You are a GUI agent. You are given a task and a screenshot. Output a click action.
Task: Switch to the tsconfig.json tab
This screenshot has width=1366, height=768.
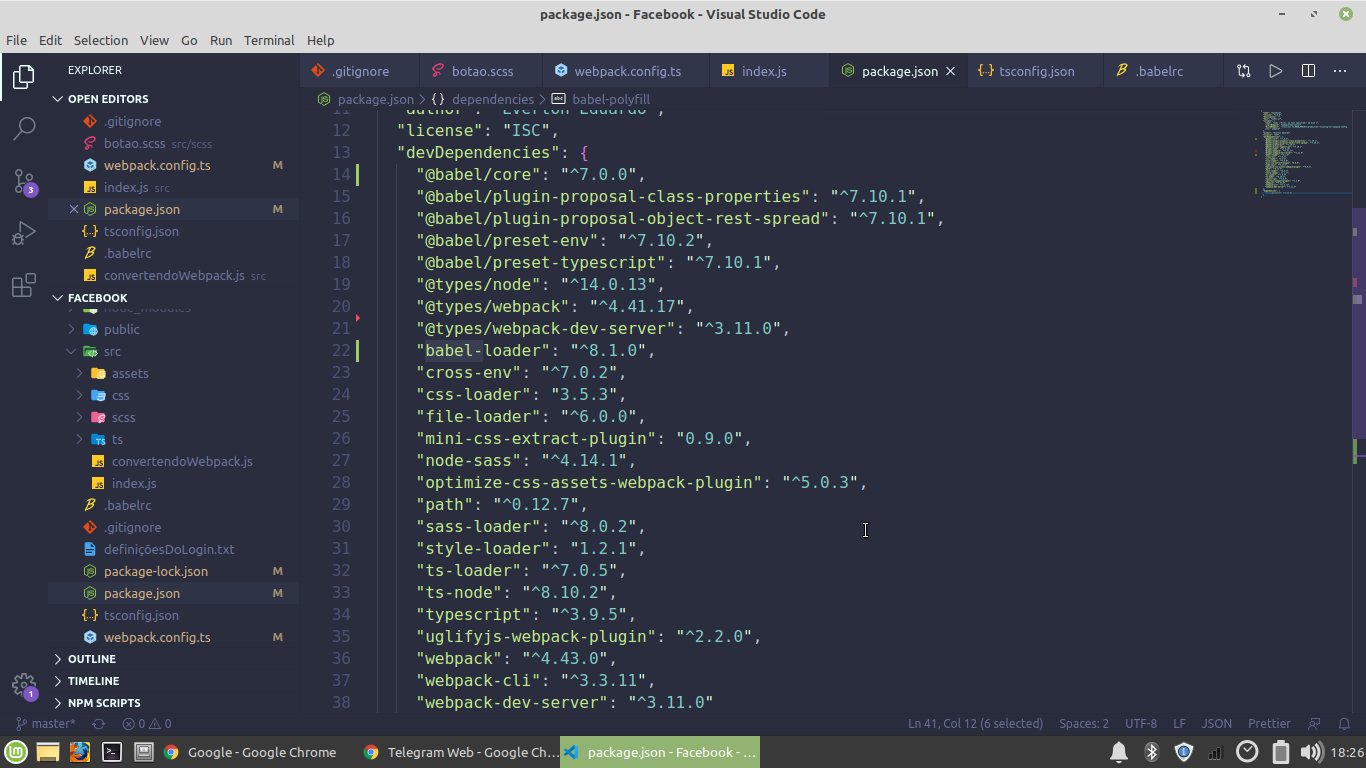tap(1036, 71)
